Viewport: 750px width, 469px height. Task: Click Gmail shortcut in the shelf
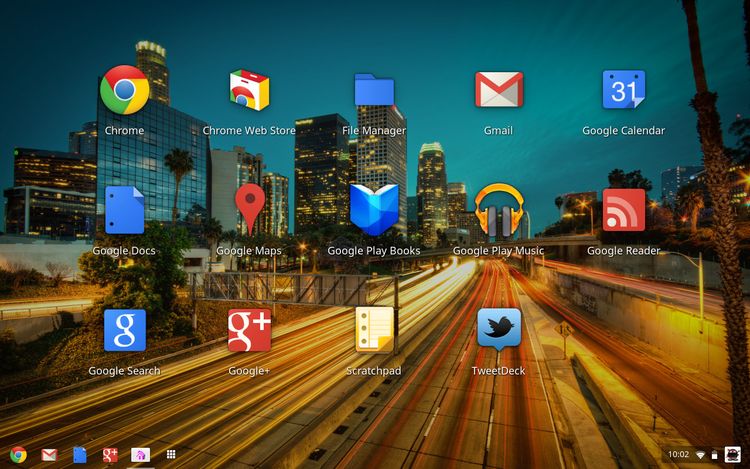[49, 455]
